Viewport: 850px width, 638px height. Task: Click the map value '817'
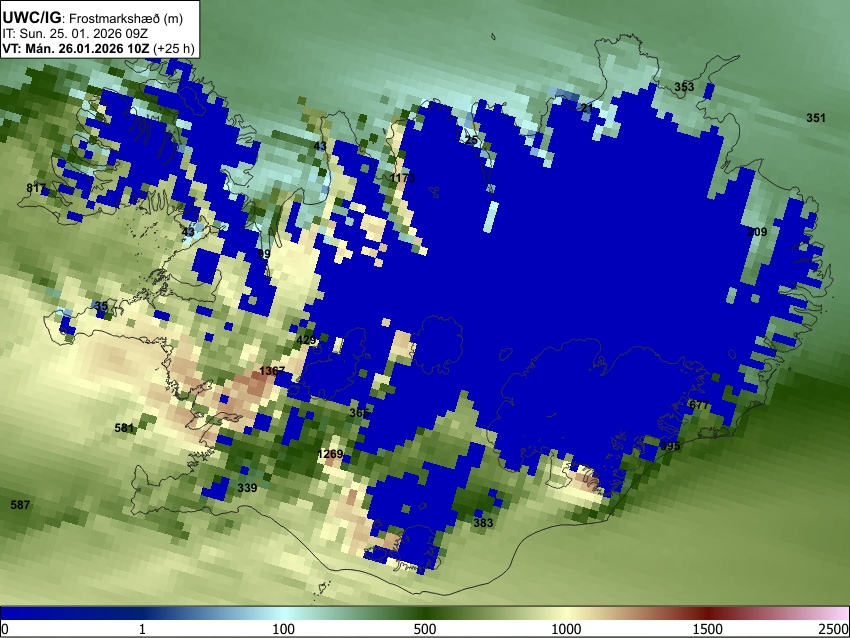[36, 188]
